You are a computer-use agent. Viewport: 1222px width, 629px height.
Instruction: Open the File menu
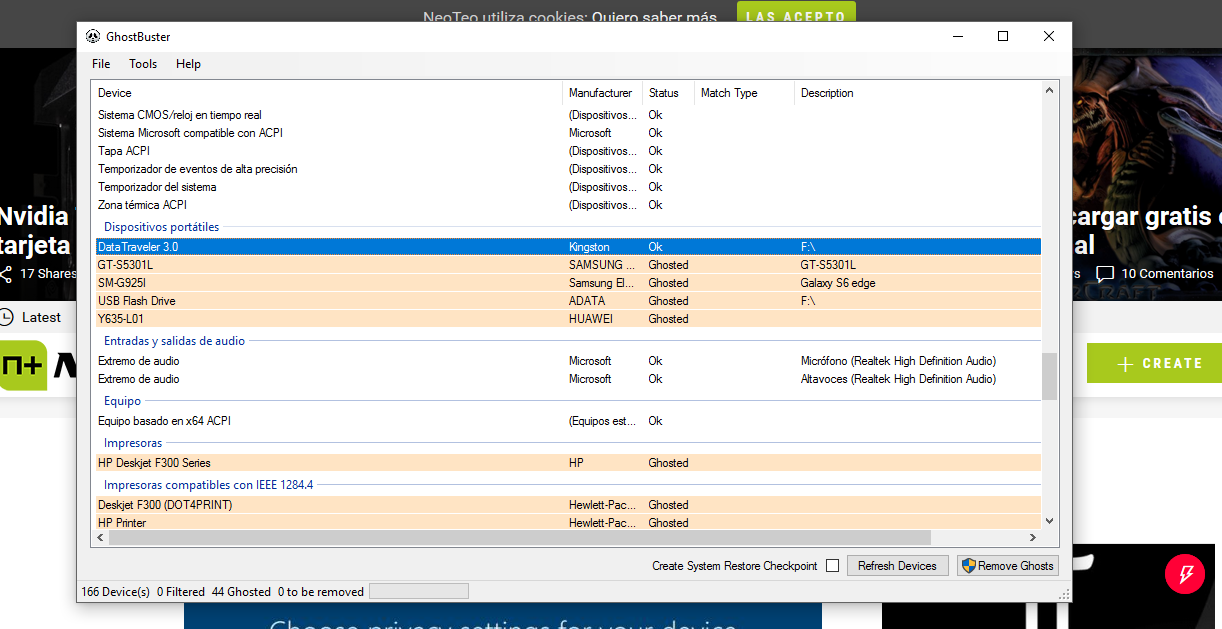pyautogui.click(x=101, y=64)
